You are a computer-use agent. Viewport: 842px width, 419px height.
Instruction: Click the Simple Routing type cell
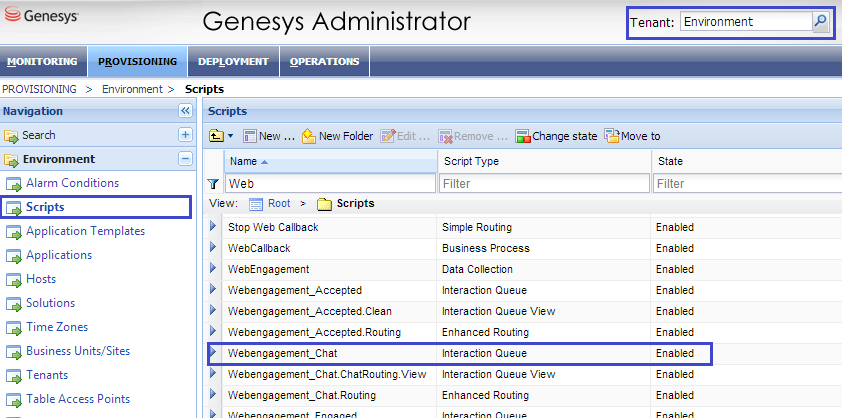(x=476, y=228)
